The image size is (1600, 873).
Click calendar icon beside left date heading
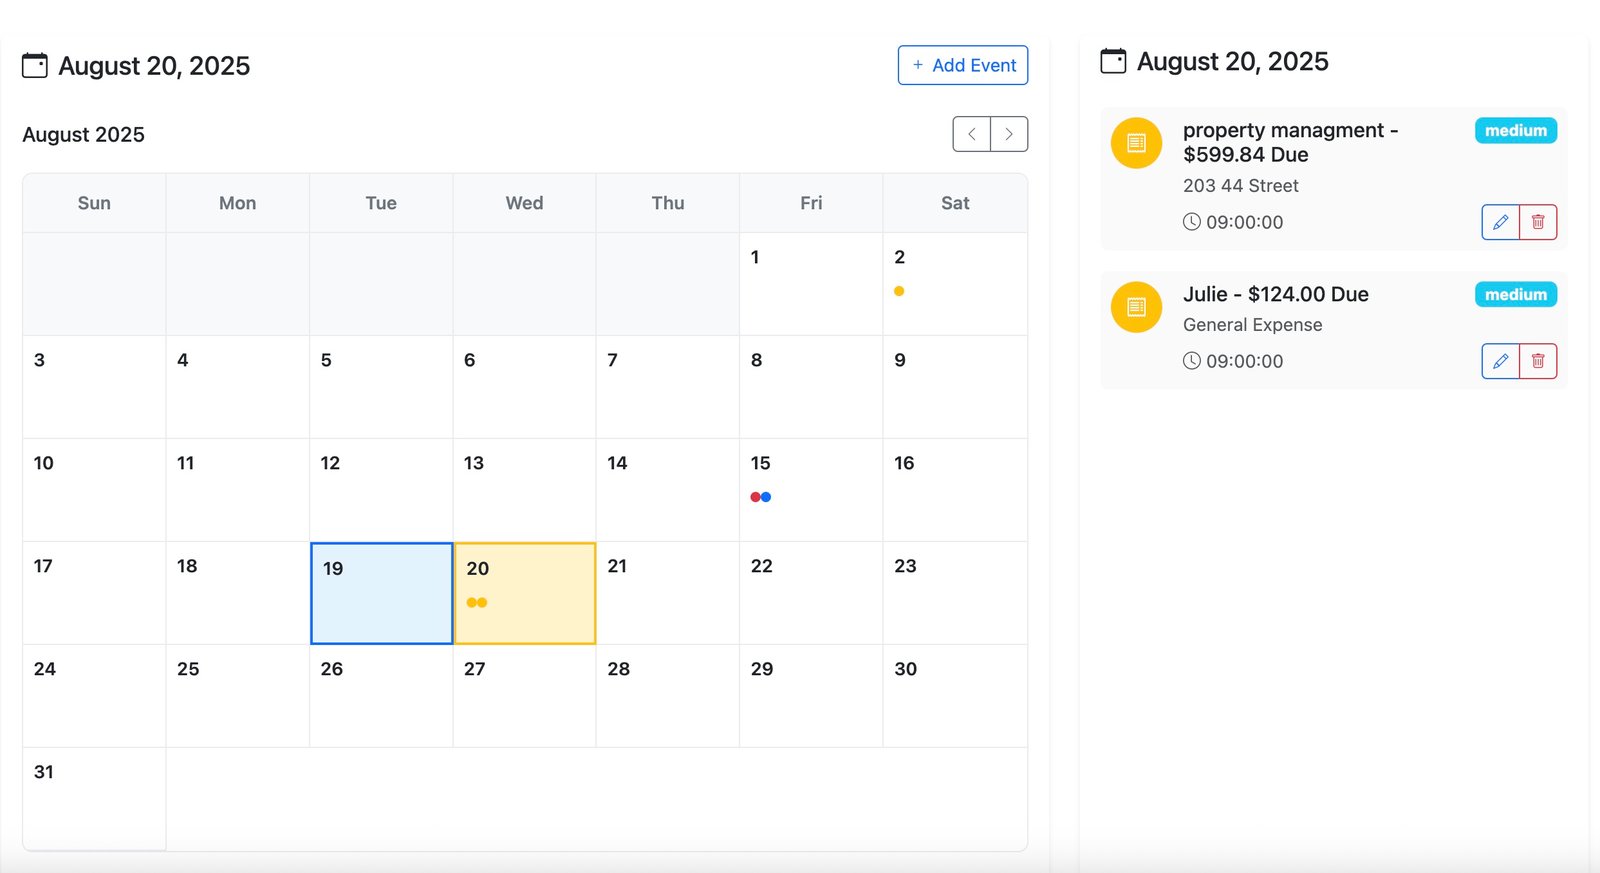pos(35,66)
